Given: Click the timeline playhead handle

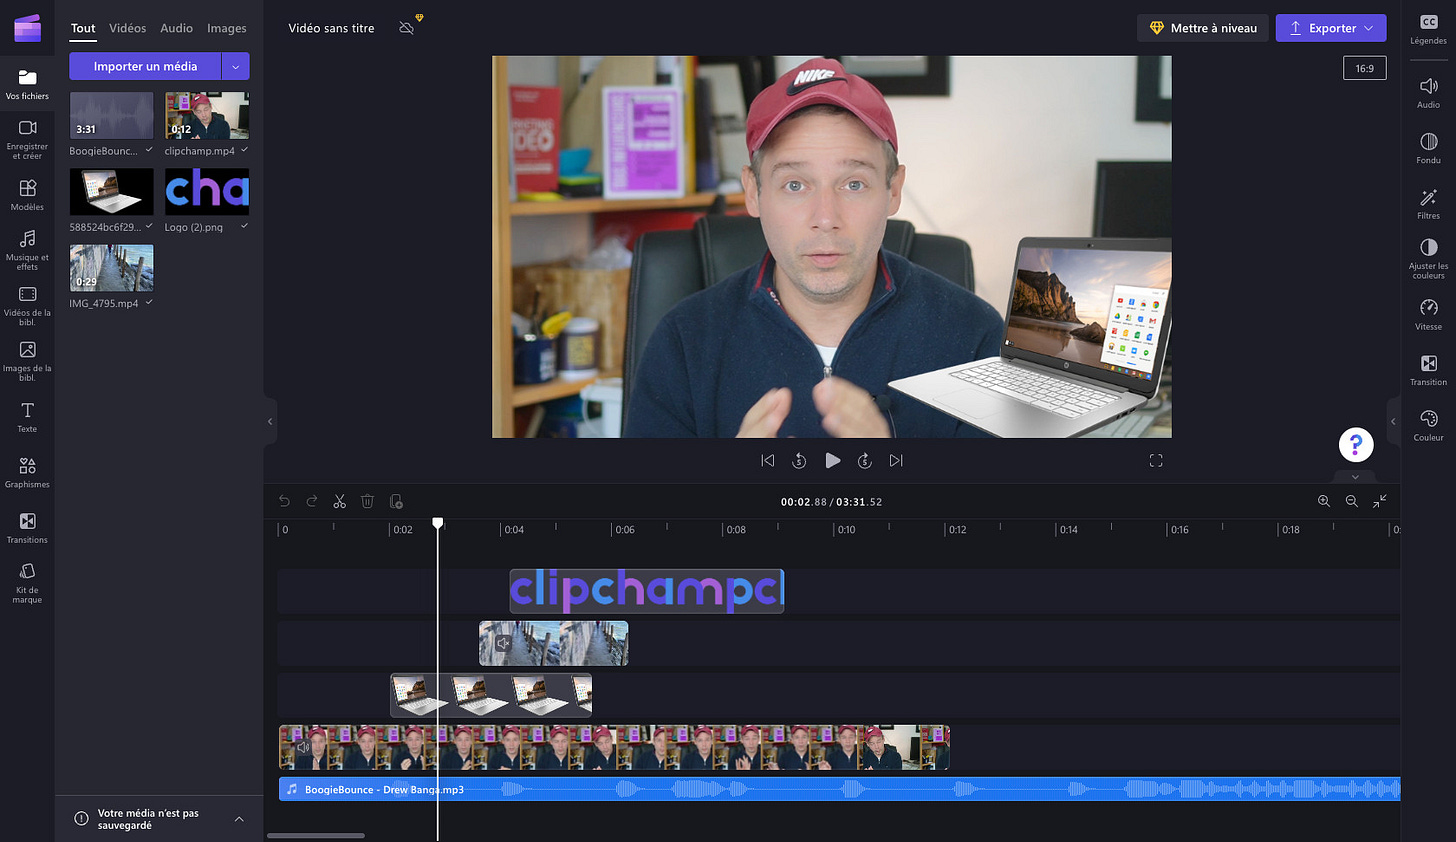Looking at the screenshot, I should click(x=438, y=523).
